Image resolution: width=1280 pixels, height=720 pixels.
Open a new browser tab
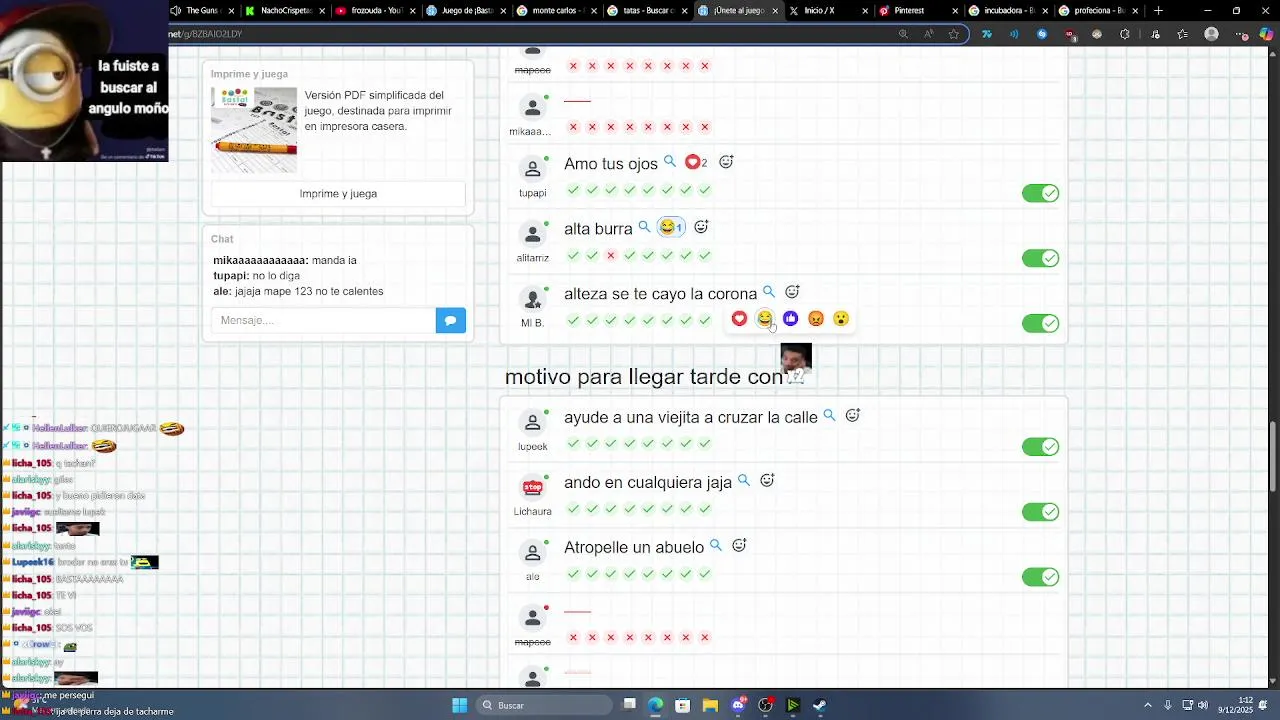(1158, 11)
